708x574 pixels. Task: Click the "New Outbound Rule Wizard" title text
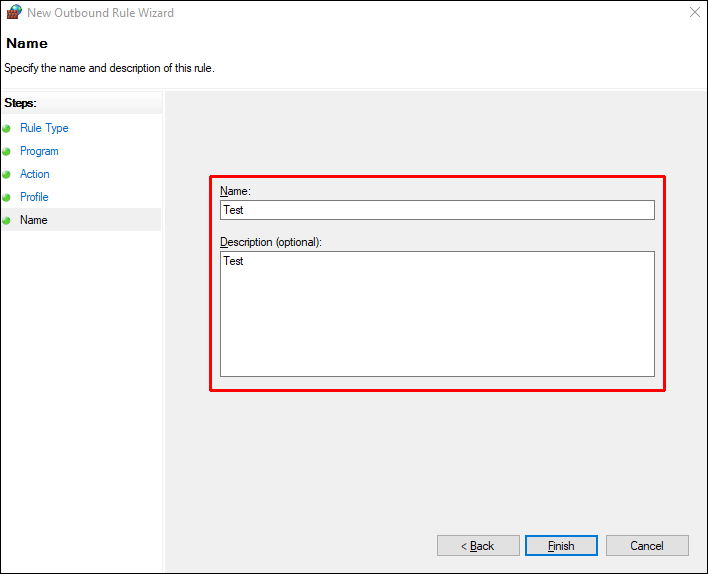pos(100,13)
